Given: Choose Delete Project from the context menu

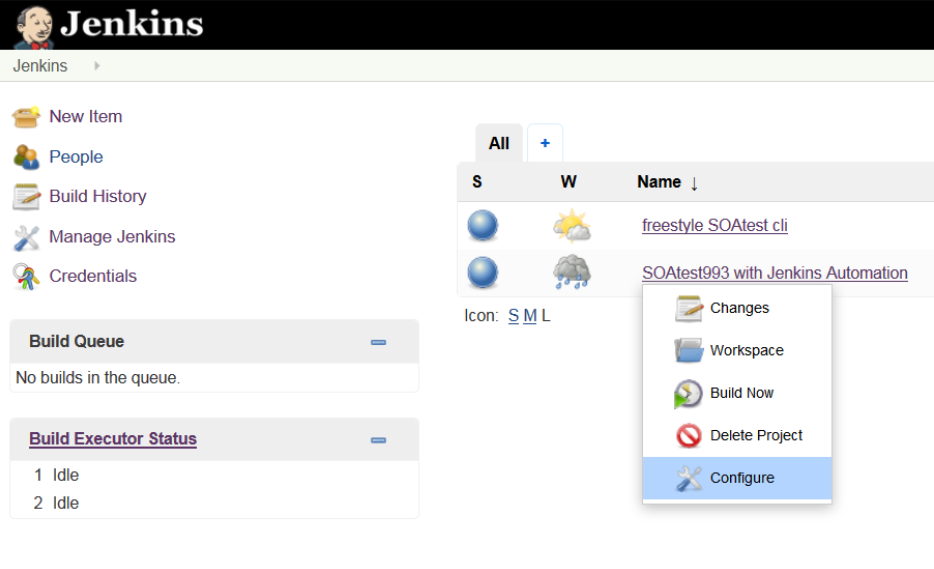Looking at the screenshot, I should (x=737, y=435).
